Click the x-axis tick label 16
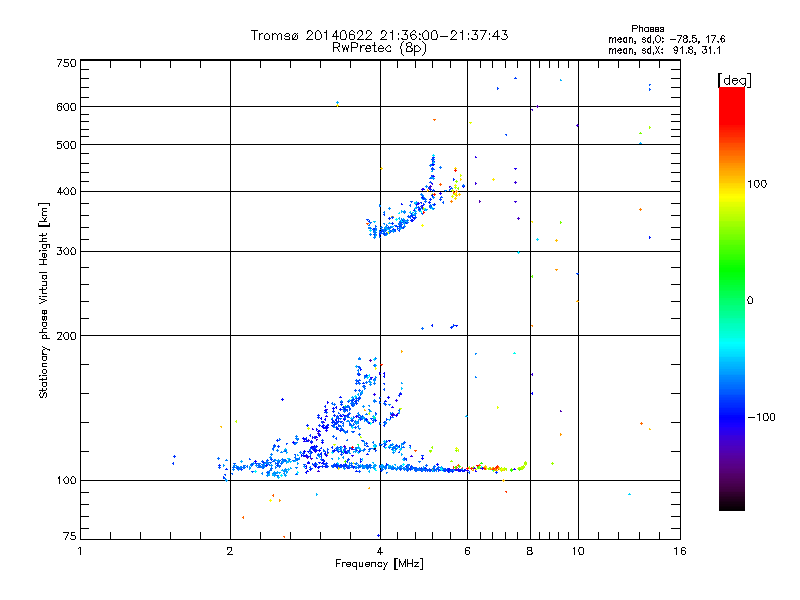The width and height of the screenshot is (800, 600). (680, 551)
